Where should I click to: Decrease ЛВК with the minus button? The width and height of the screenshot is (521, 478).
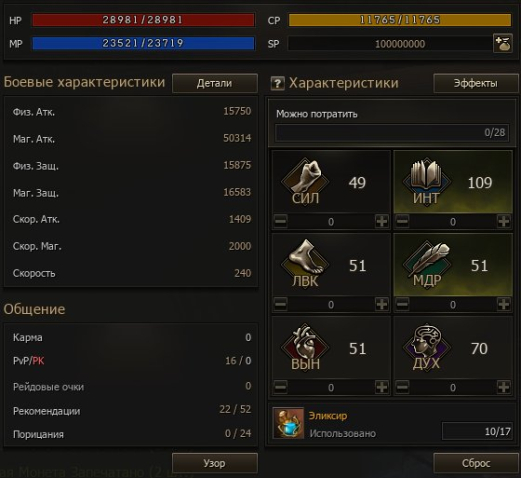click(280, 304)
